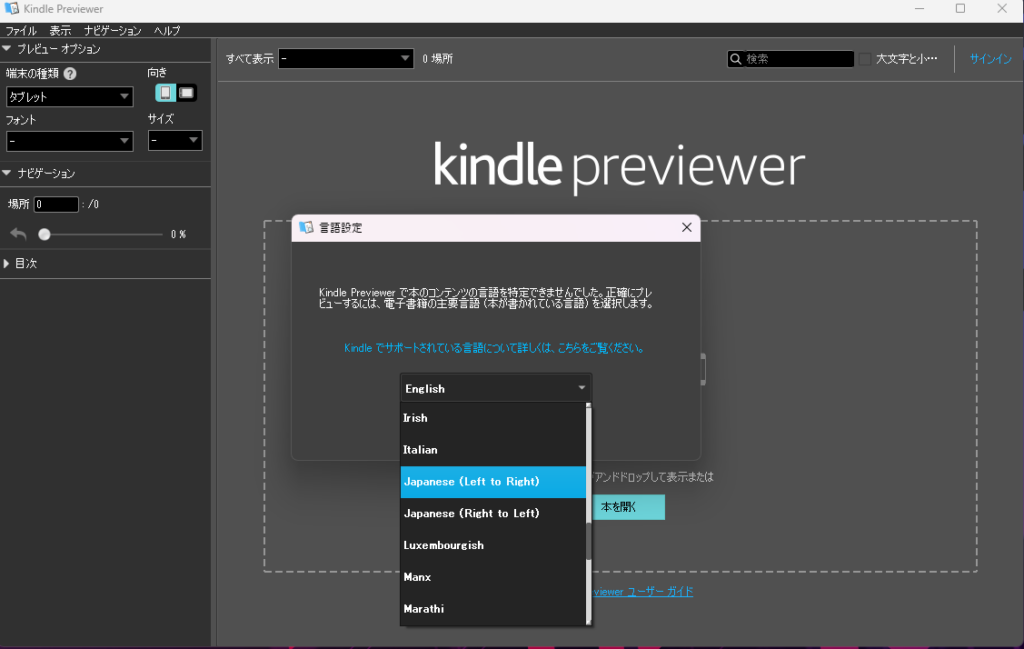Image resolution: width=1024 pixels, height=649 pixels.
Task: Open the ヘルプ menu
Action: [x=167, y=31]
